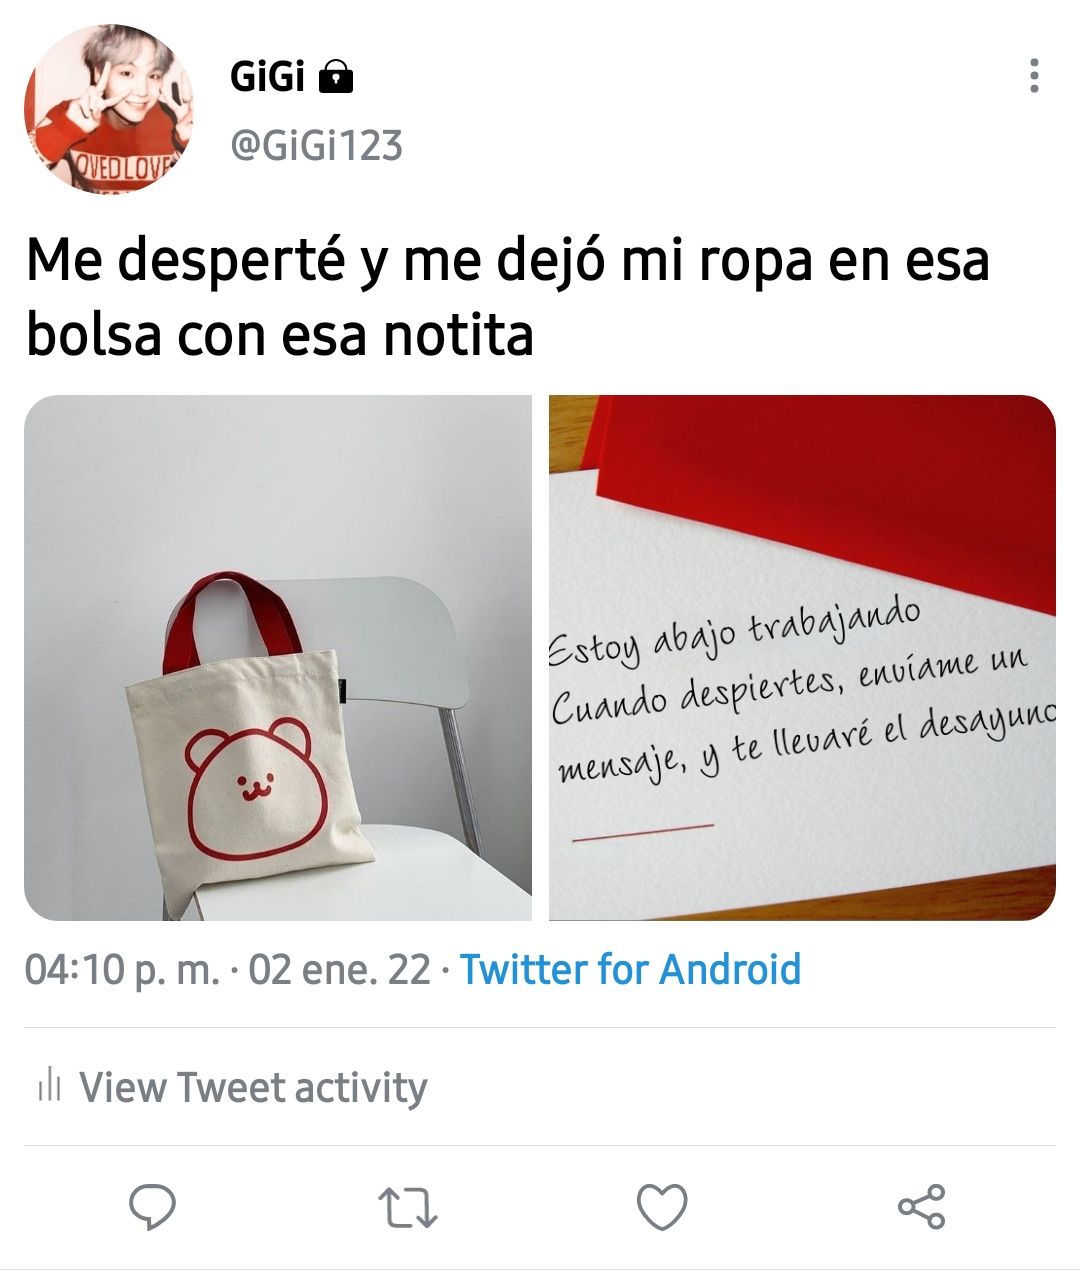Tap the tweet text about the notita
This screenshot has width=1080, height=1284.
[x=508, y=297]
